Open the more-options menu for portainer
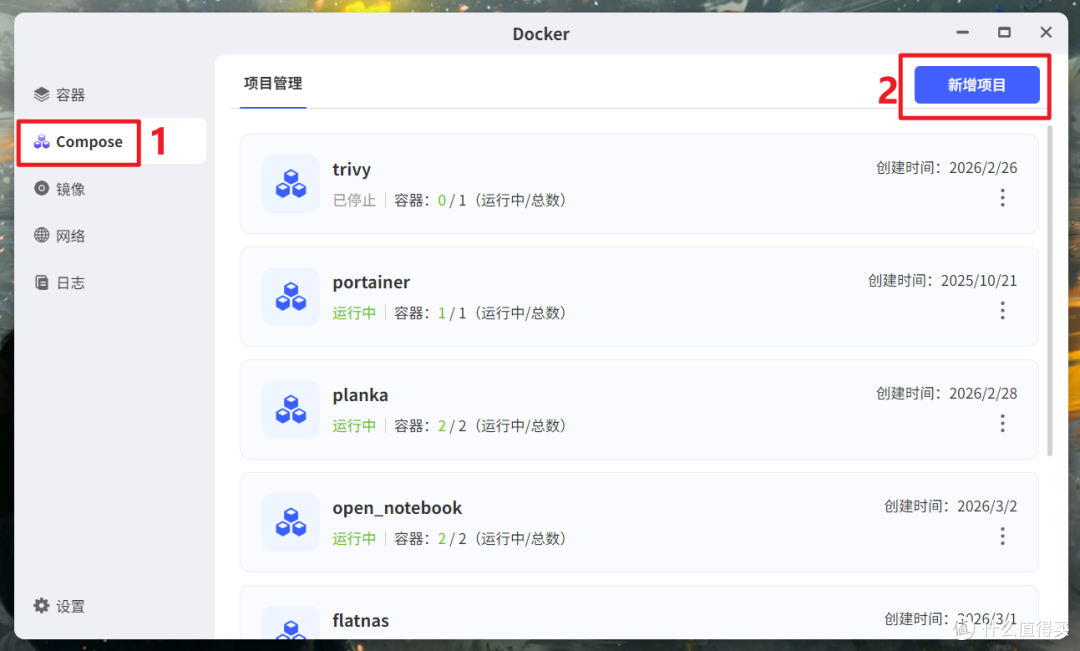This screenshot has height=651, width=1080. point(1002,311)
